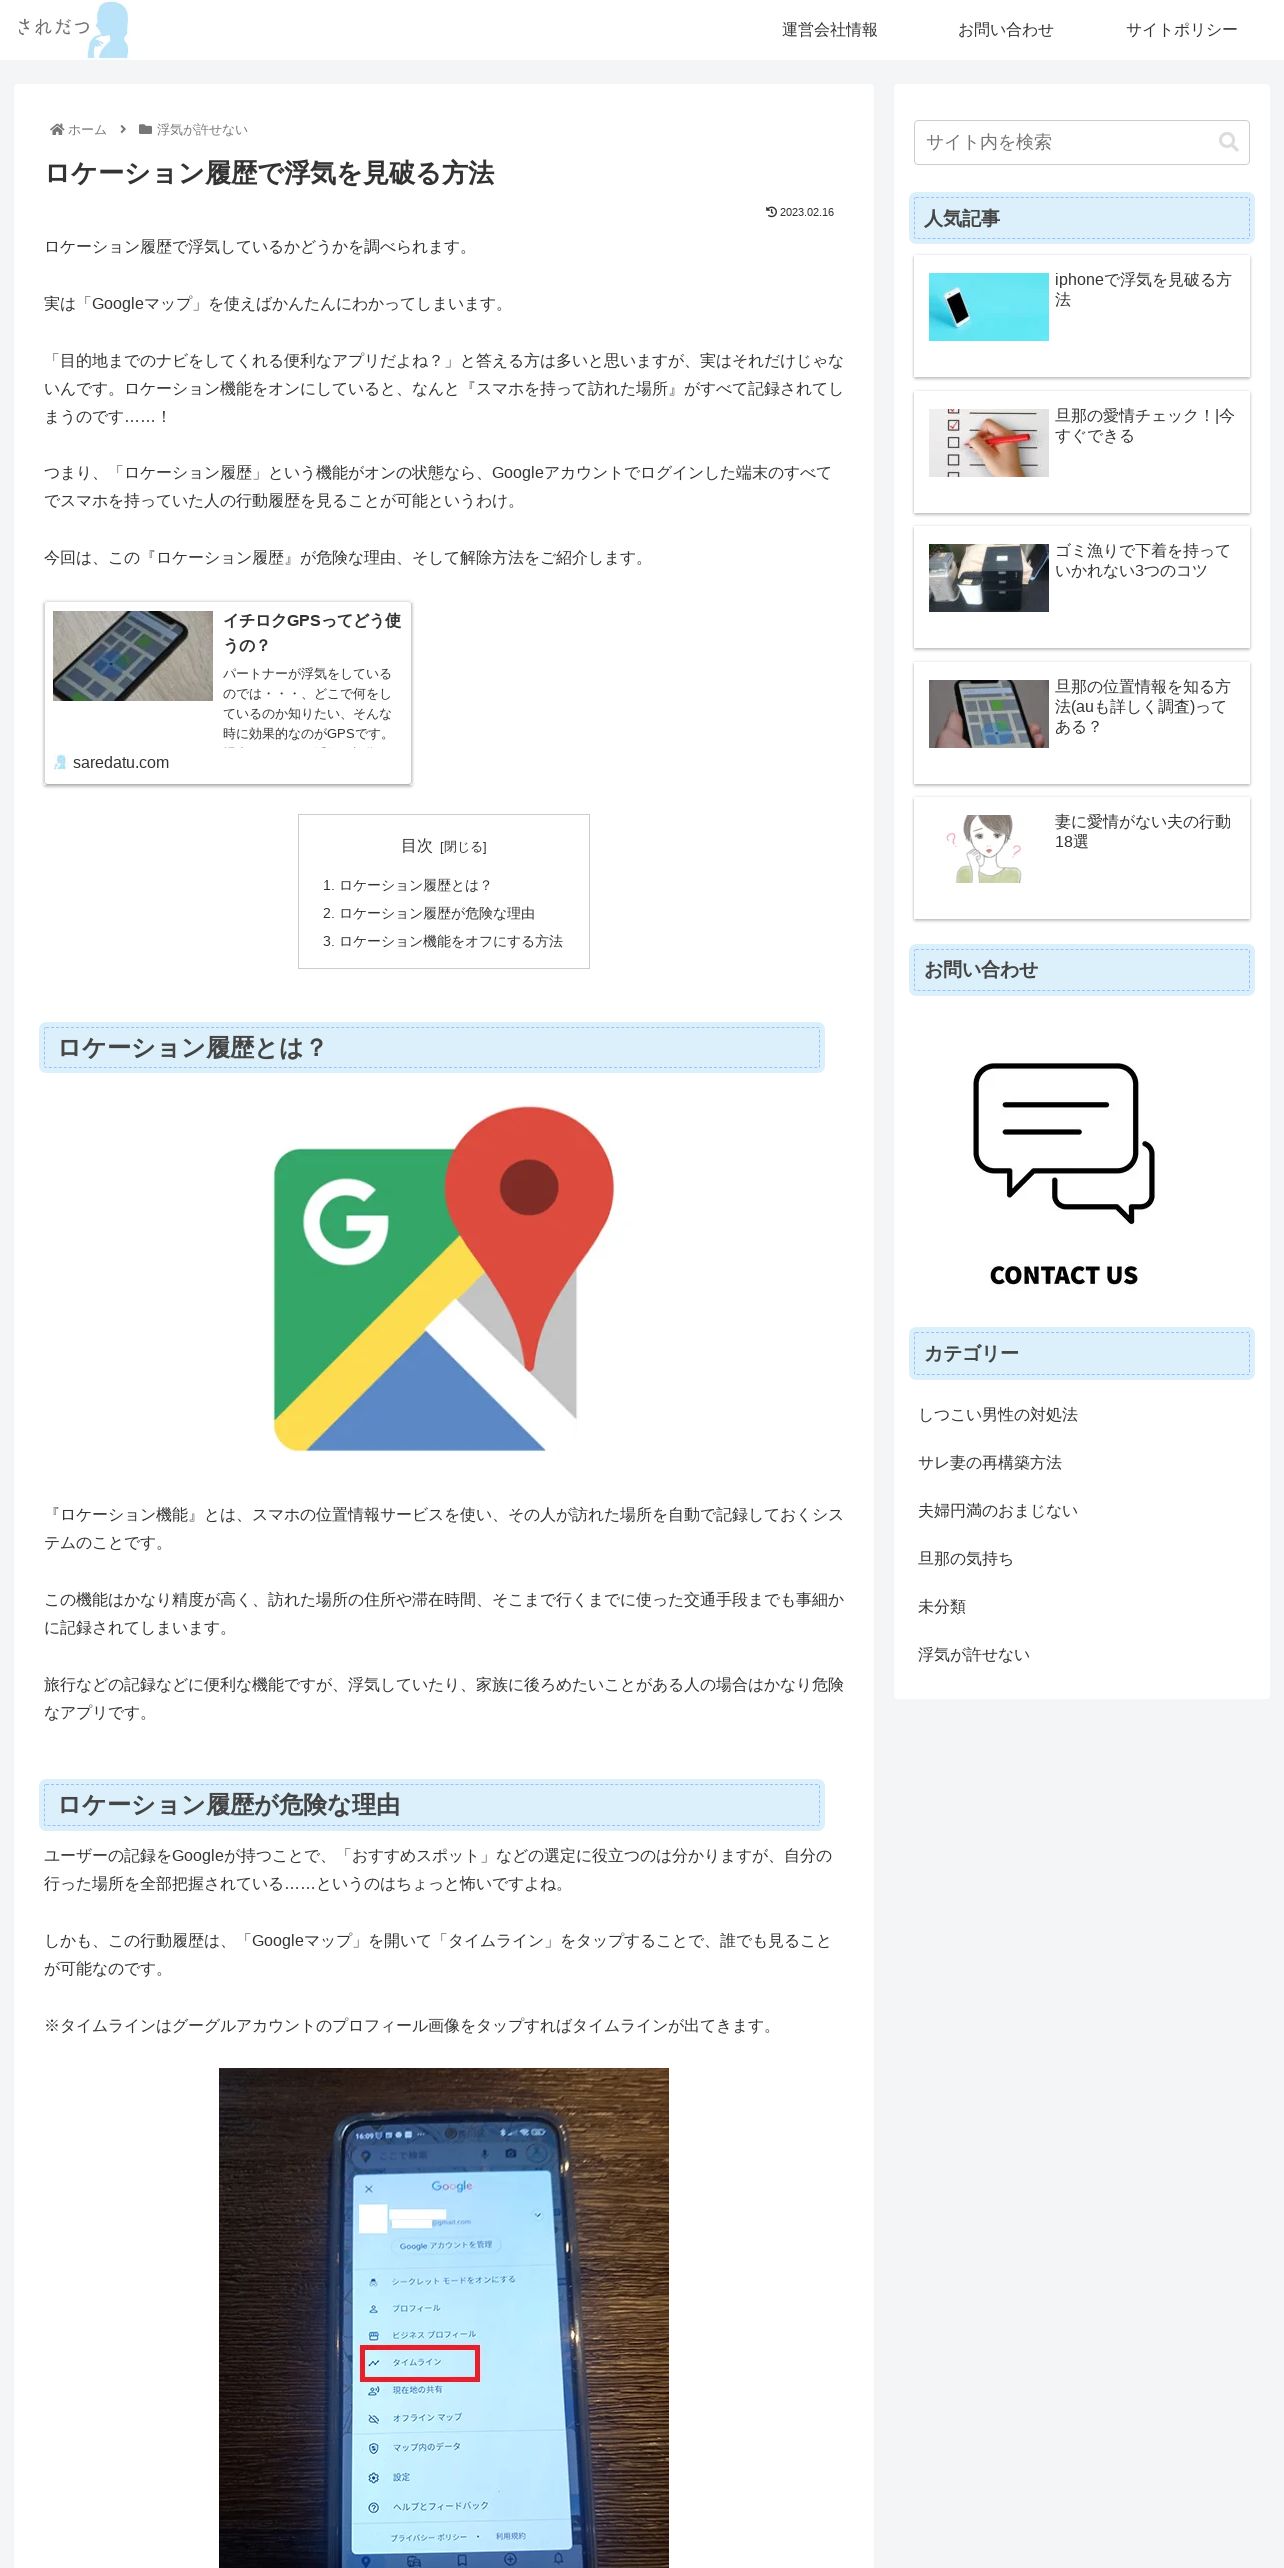Image resolution: width=1284 pixels, height=2568 pixels.
Task: Click the CONTACT US speech bubble image
Action: [x=1063, y=1176]
